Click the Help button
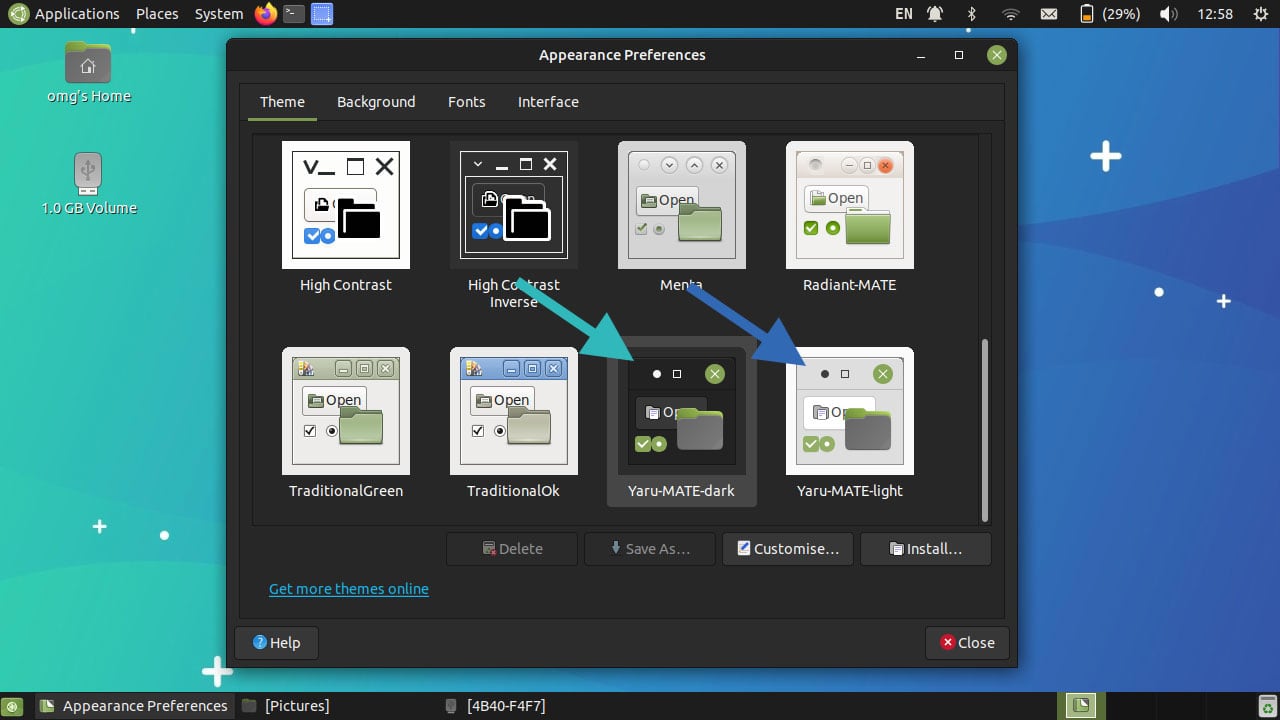 tap(276, 643)
